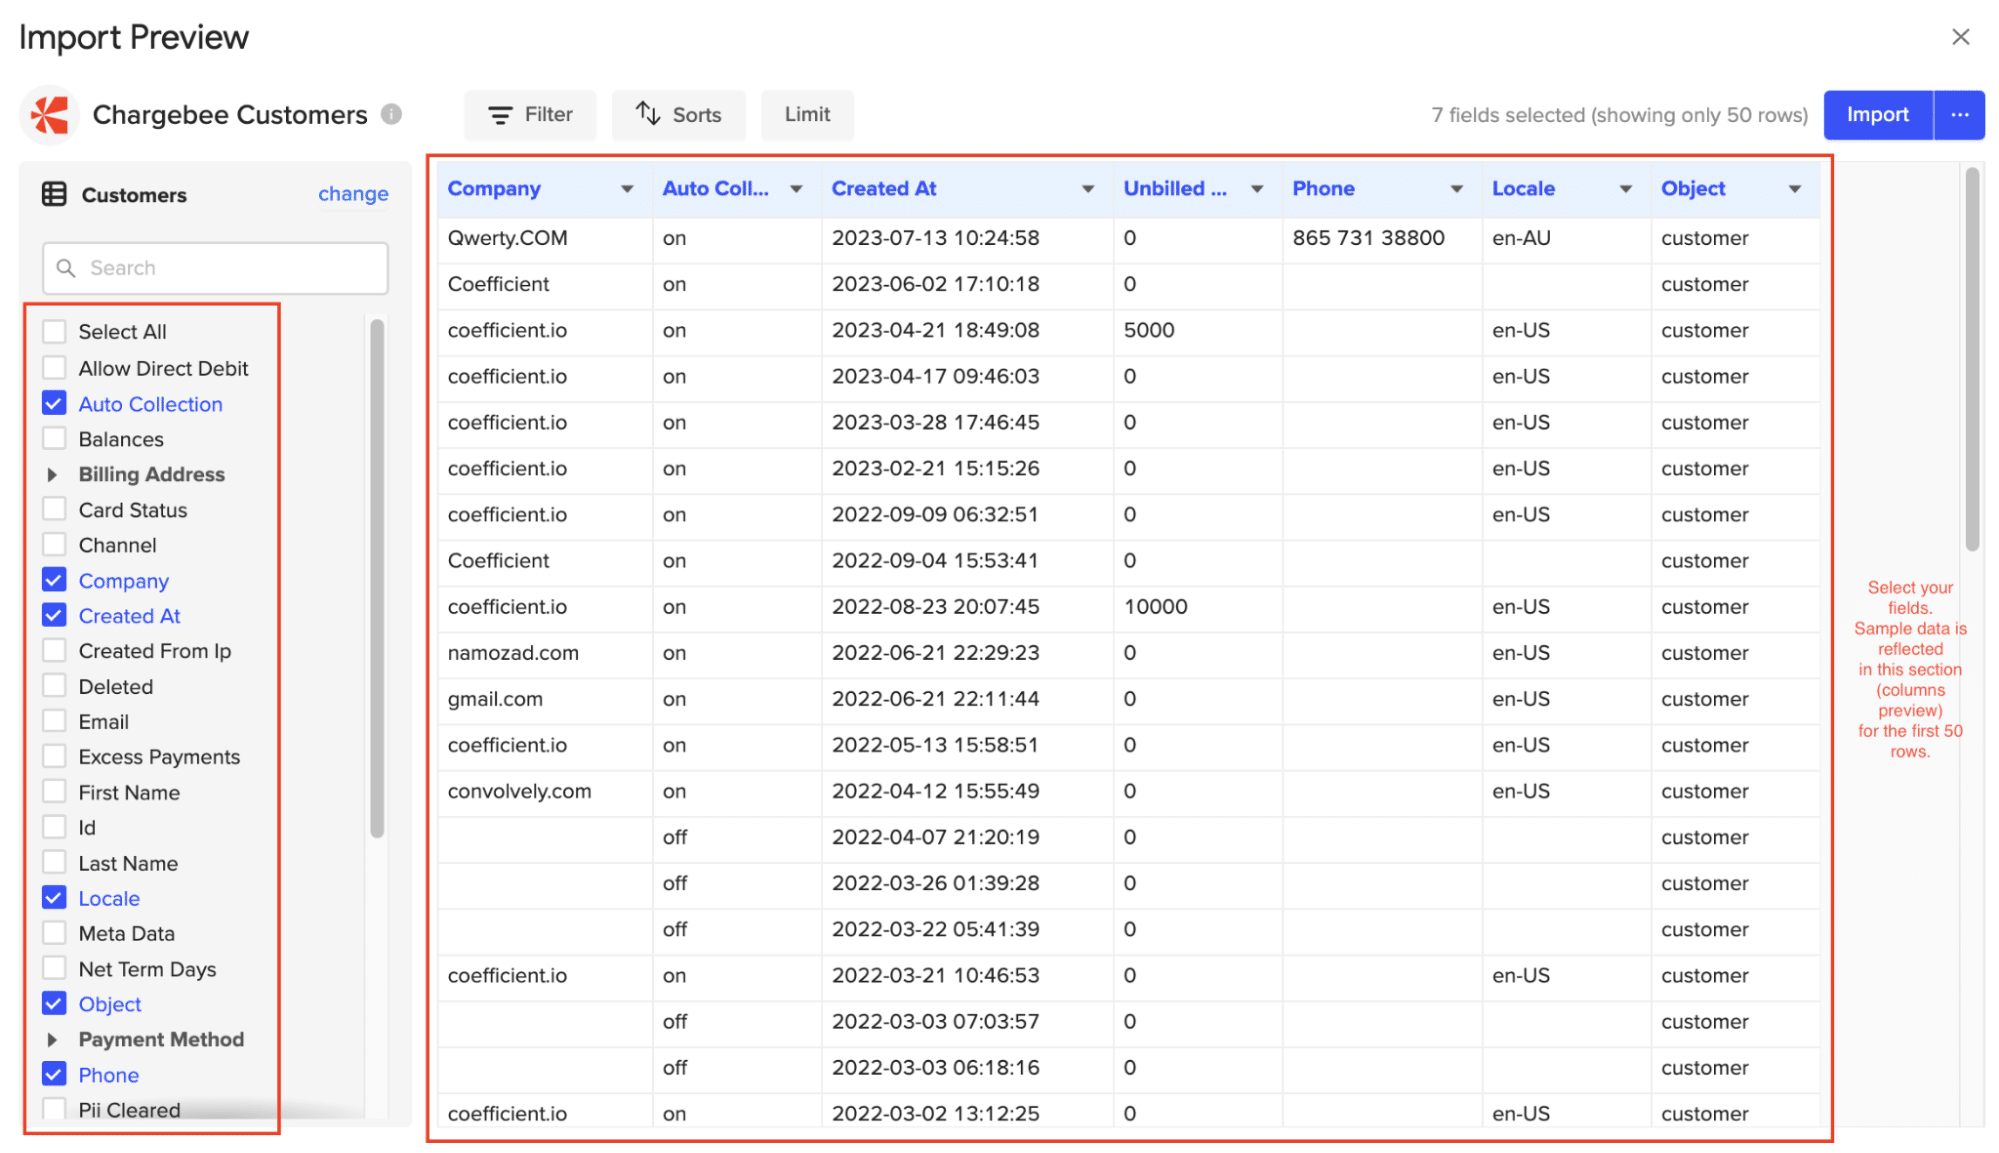Screen dimensions: 1999x1153
Task: Check the Email field
Action: click(54, 721)
